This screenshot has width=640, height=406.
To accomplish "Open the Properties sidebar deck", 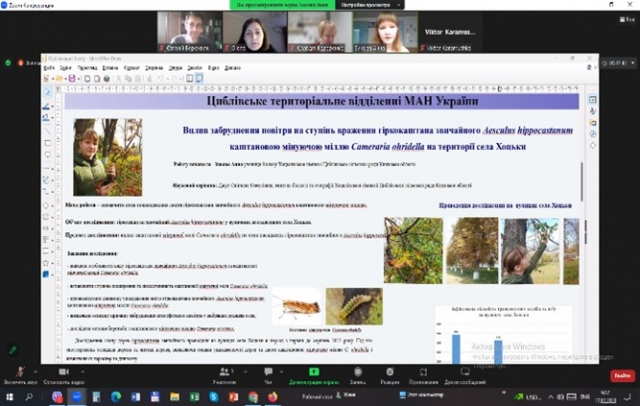I will pos(593,100).
